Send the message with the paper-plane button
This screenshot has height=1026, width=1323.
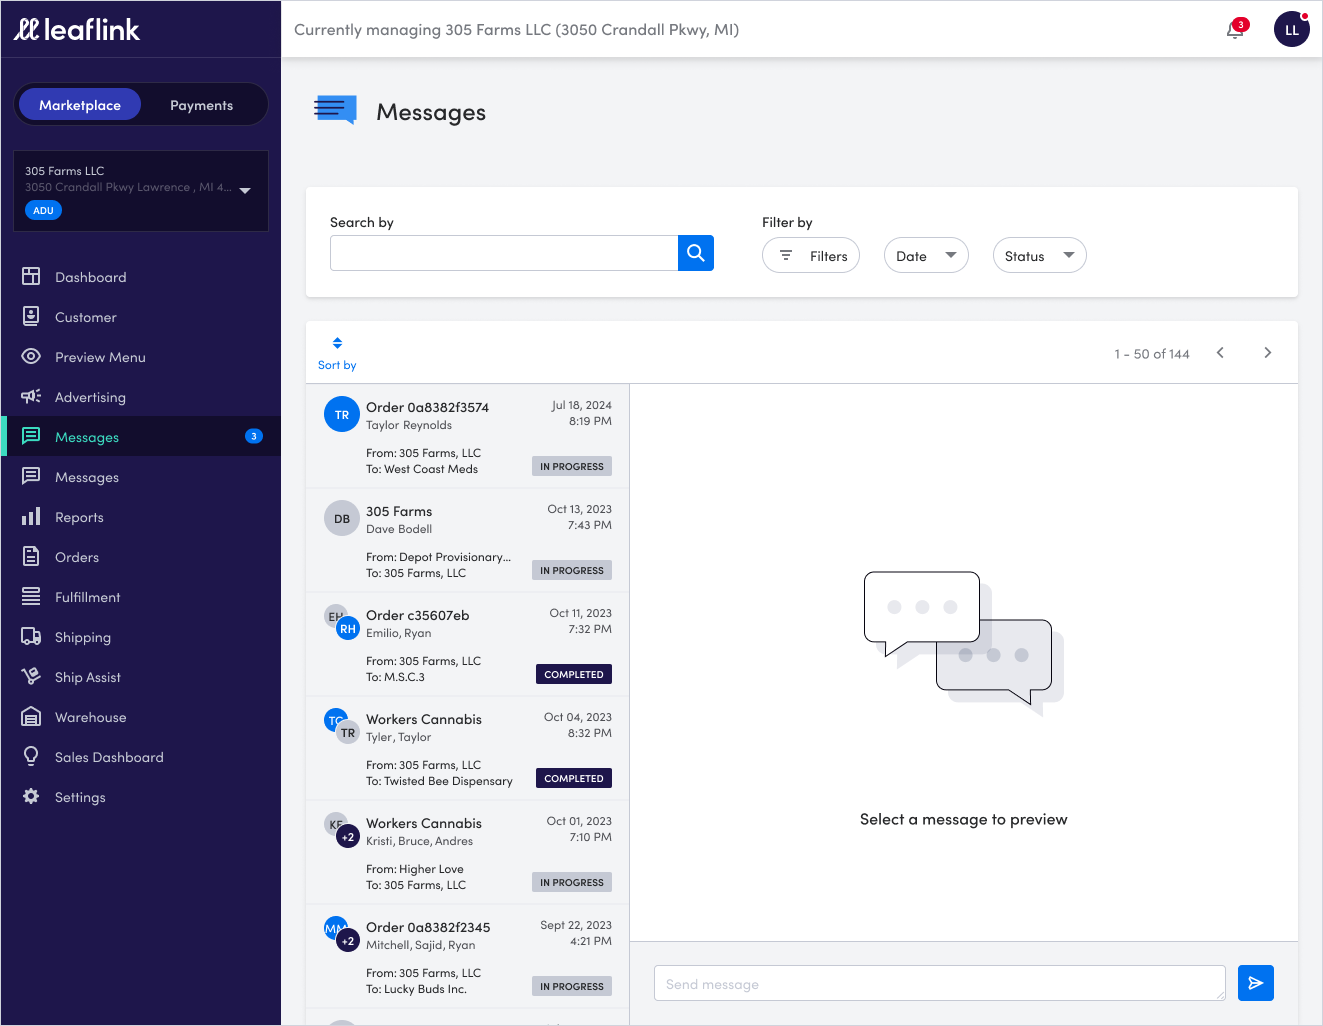click(x=1256, y=983)
